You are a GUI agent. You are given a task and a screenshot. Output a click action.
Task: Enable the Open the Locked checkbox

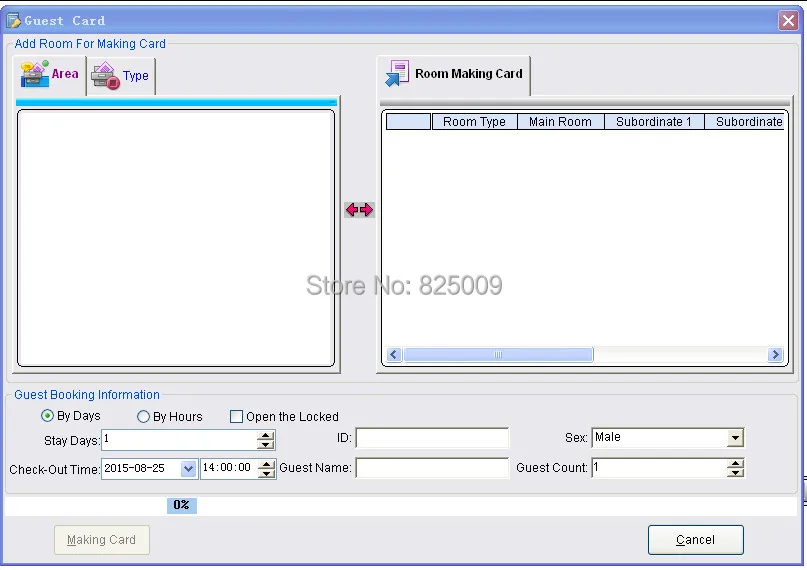click(x=236, y=417)
